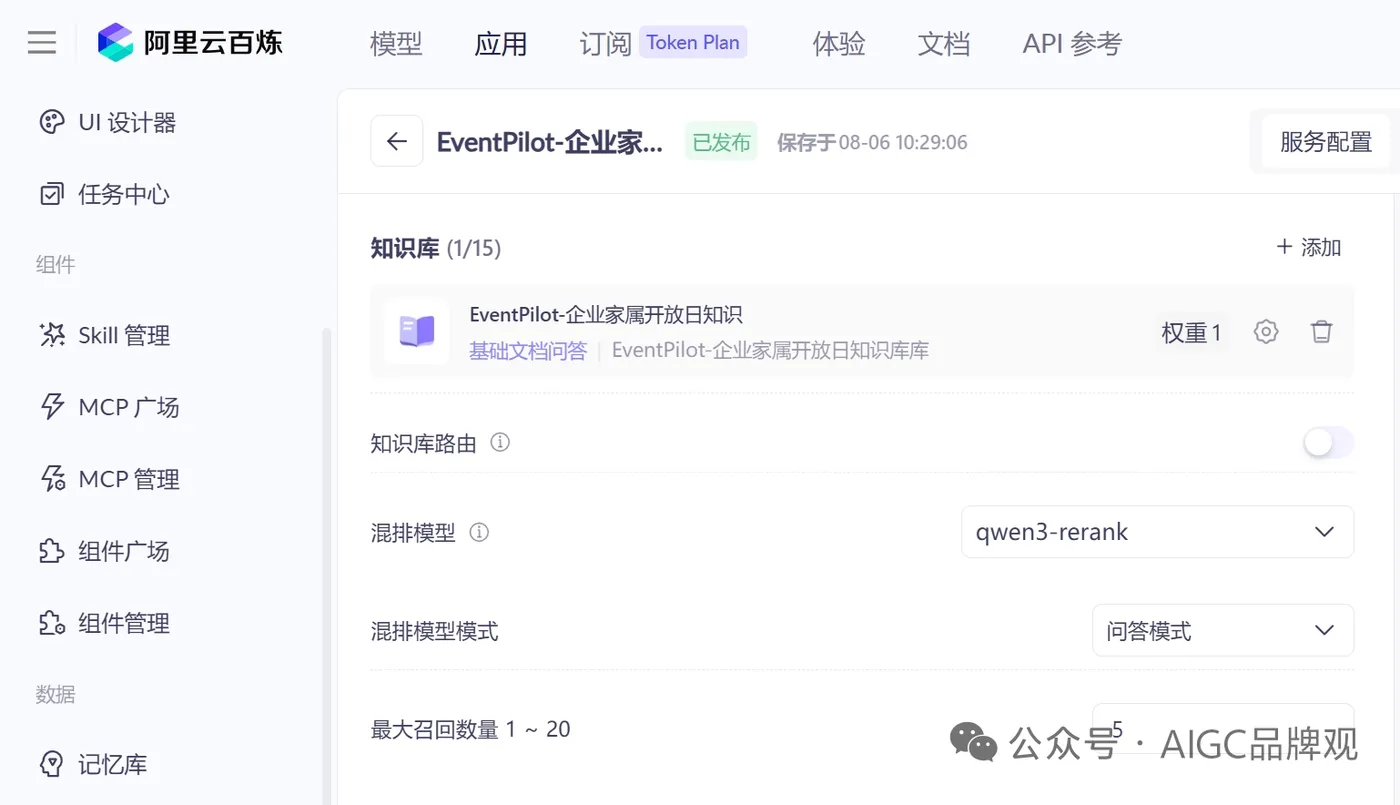The width and height of the screenshot is (1400, 805).
Task: Click the 已发布 status tag
Action: [721, 142]
